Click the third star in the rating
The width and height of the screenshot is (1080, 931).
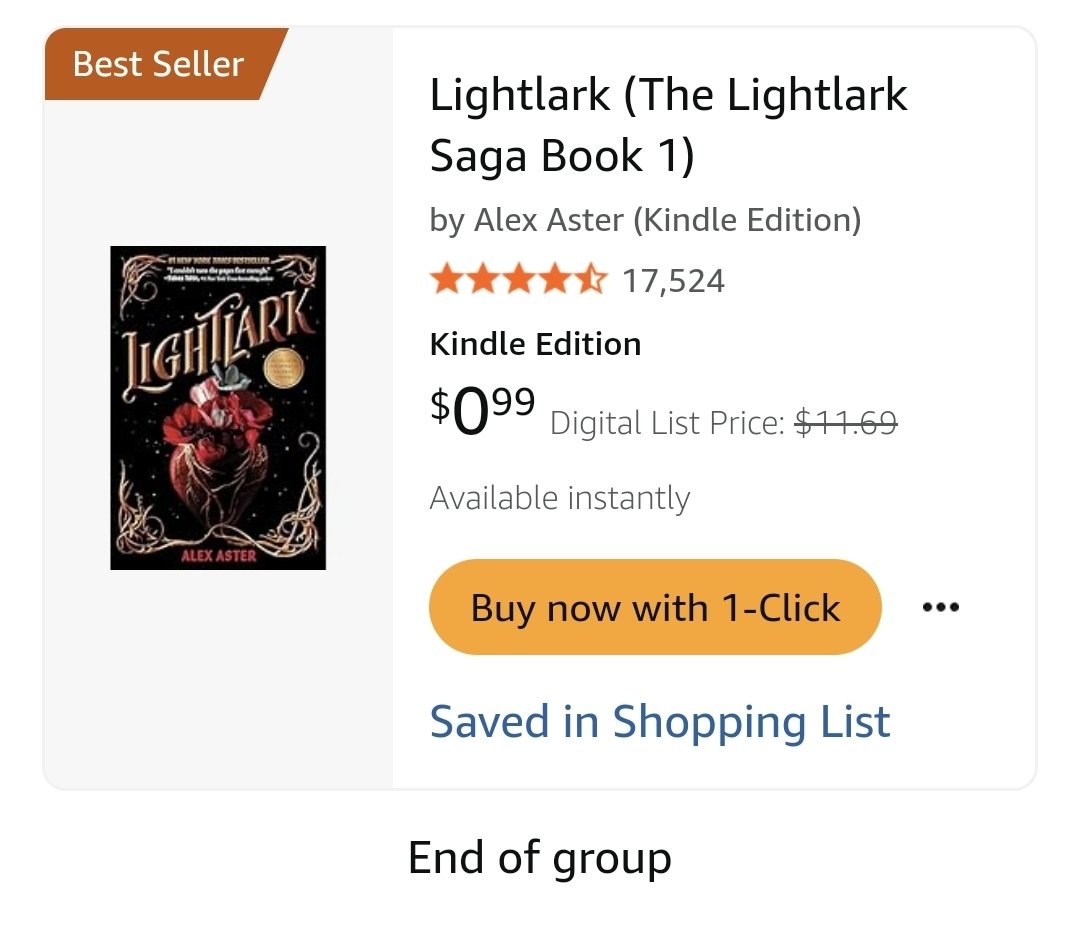519,280
